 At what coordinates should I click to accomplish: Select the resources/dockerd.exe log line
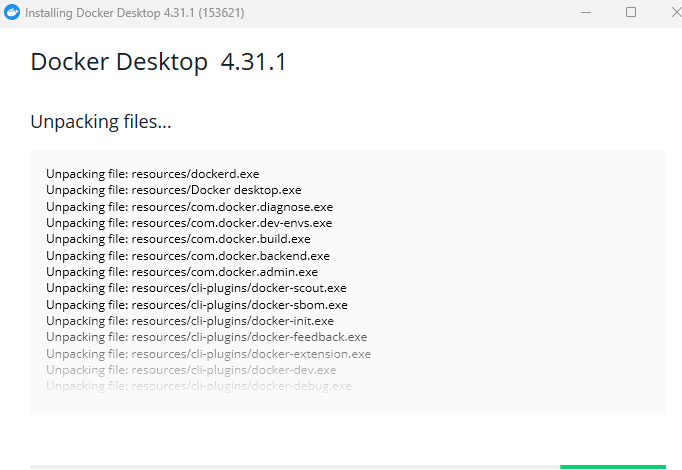pos(153,174)
